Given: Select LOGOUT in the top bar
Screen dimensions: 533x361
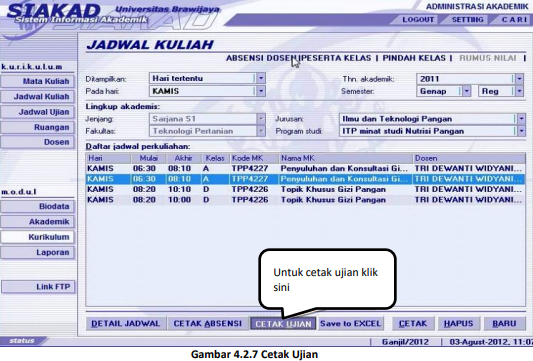Looking at the screenshot, I should (x=418, y=20).
